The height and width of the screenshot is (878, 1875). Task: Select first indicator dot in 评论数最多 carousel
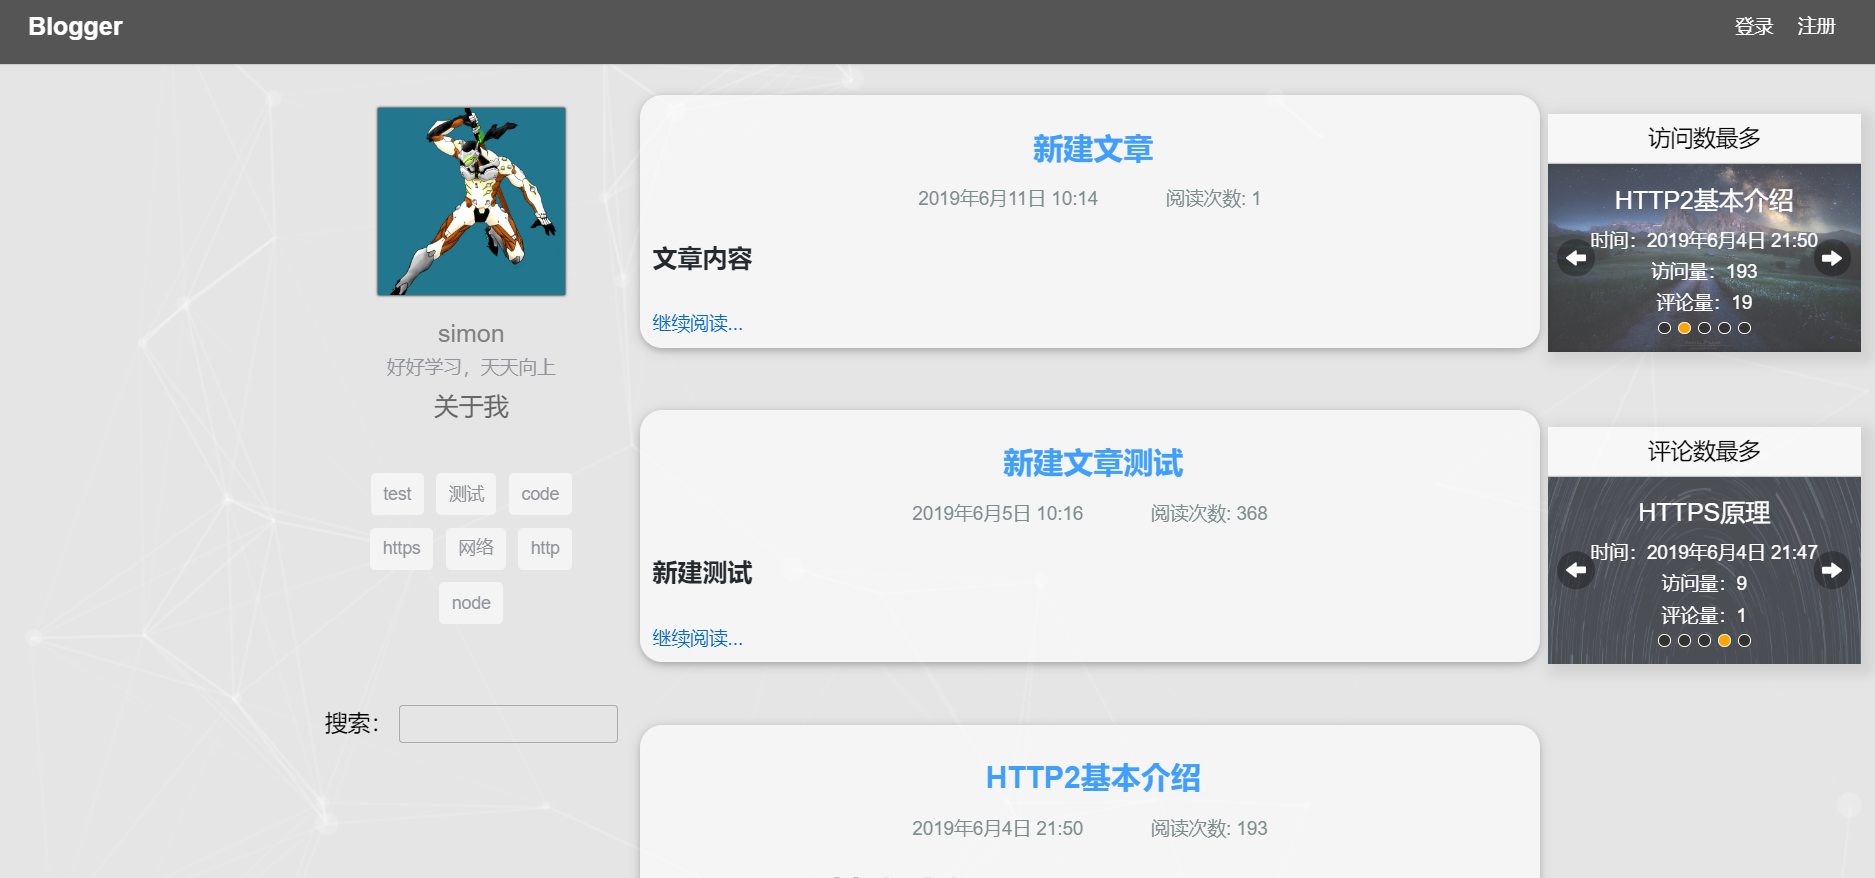point(1664,641)
